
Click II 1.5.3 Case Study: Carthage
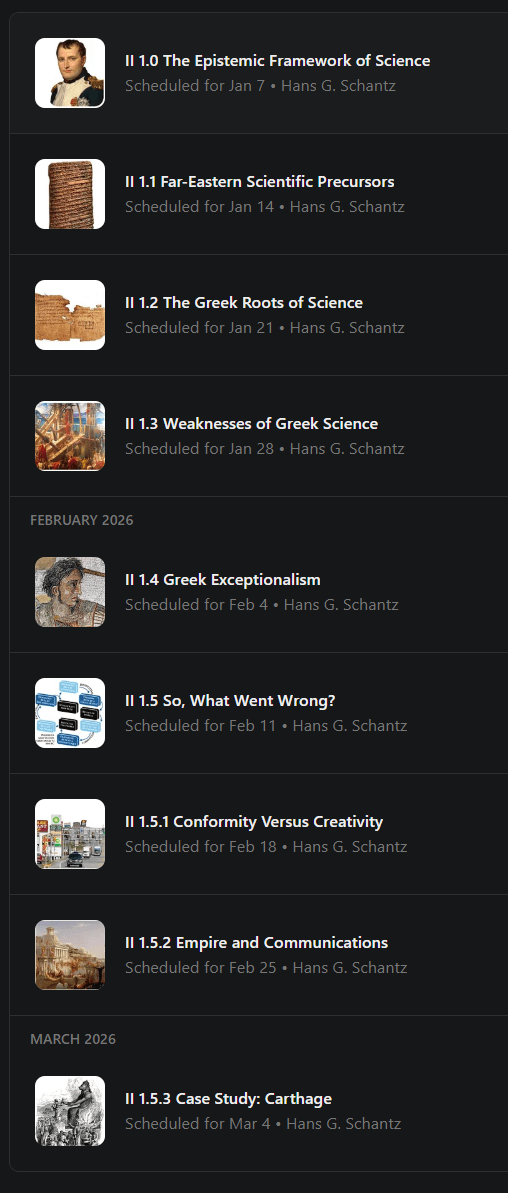[228, 1099]
